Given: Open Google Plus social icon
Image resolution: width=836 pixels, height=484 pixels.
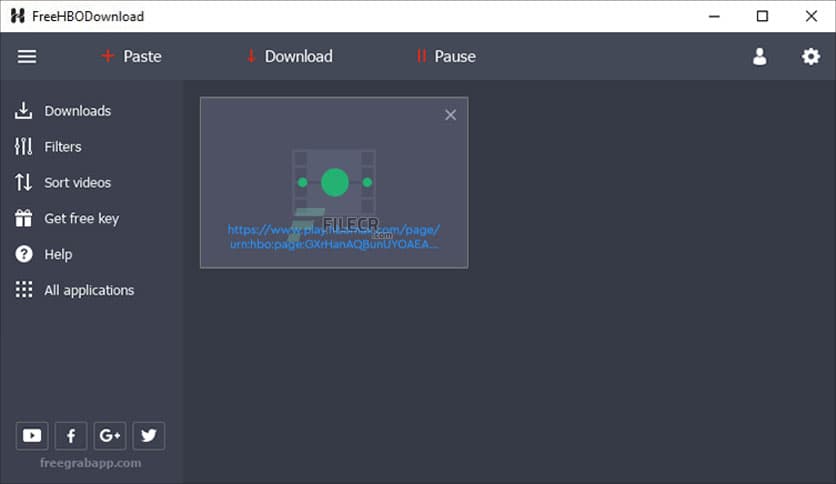Looking at the screenshot, I should 110,436.
